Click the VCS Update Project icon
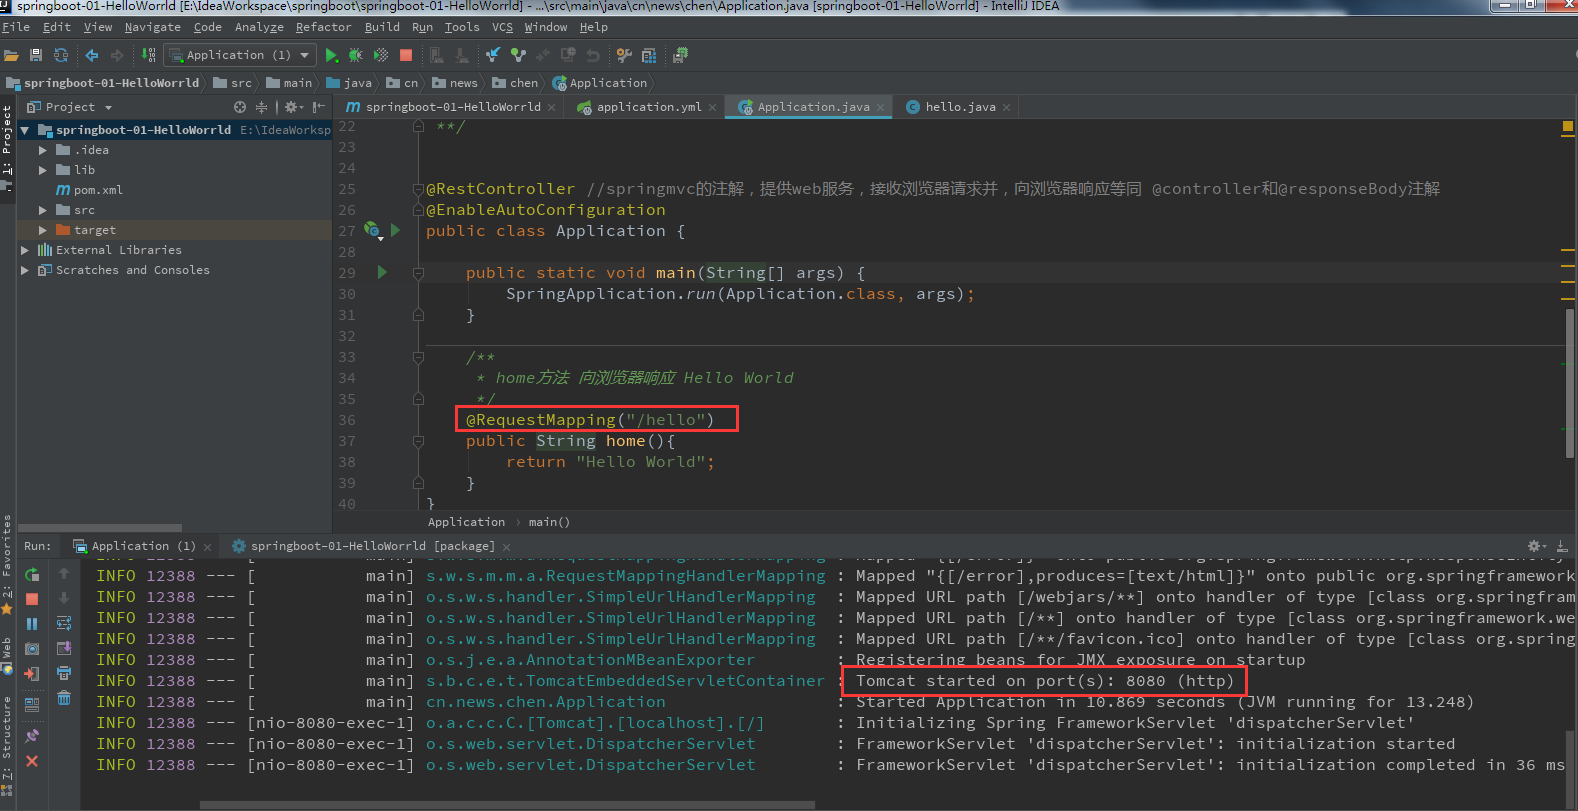This screenshot has width=1578, height=811. (493, 55)
